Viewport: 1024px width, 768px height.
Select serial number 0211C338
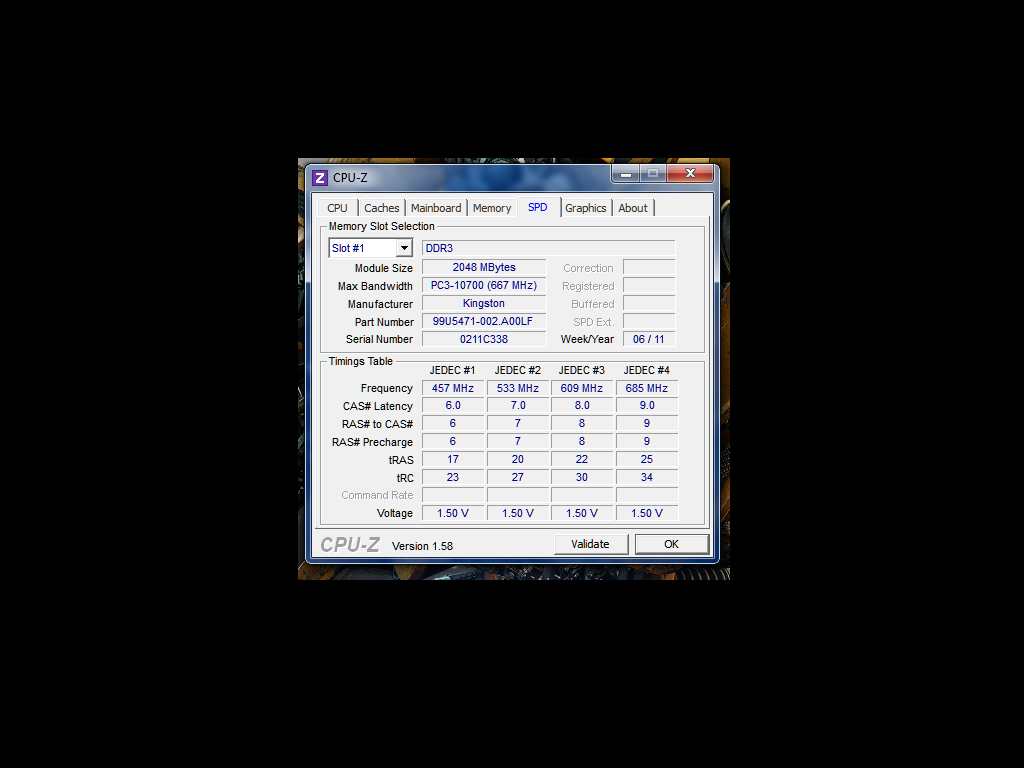[x=484, y=339]
